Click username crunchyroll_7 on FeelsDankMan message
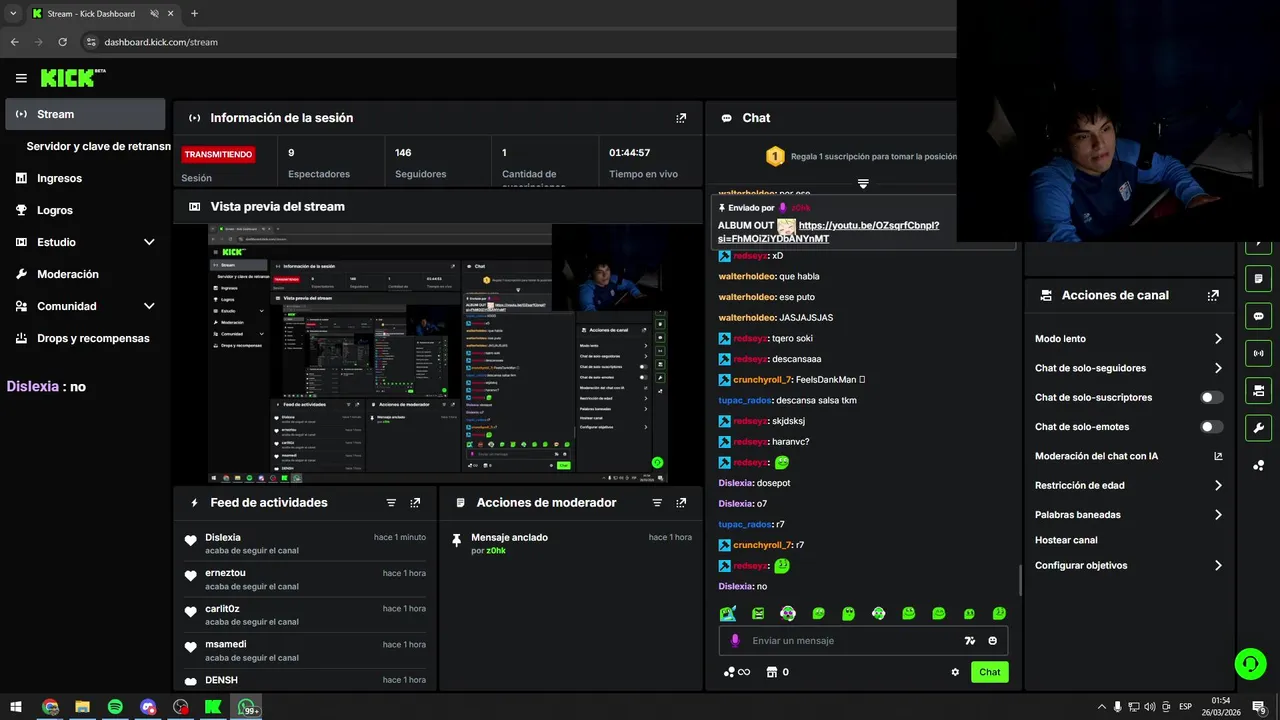 point(762,380)
